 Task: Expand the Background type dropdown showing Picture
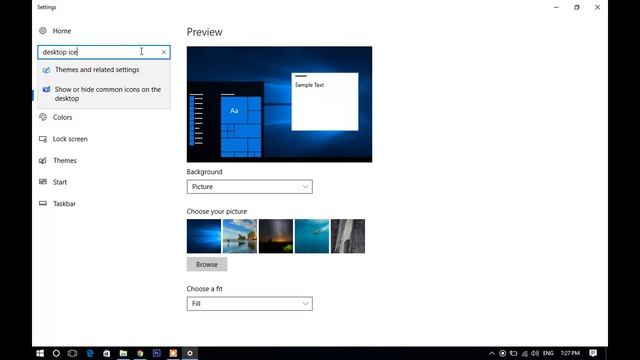[x=250, y=187]
